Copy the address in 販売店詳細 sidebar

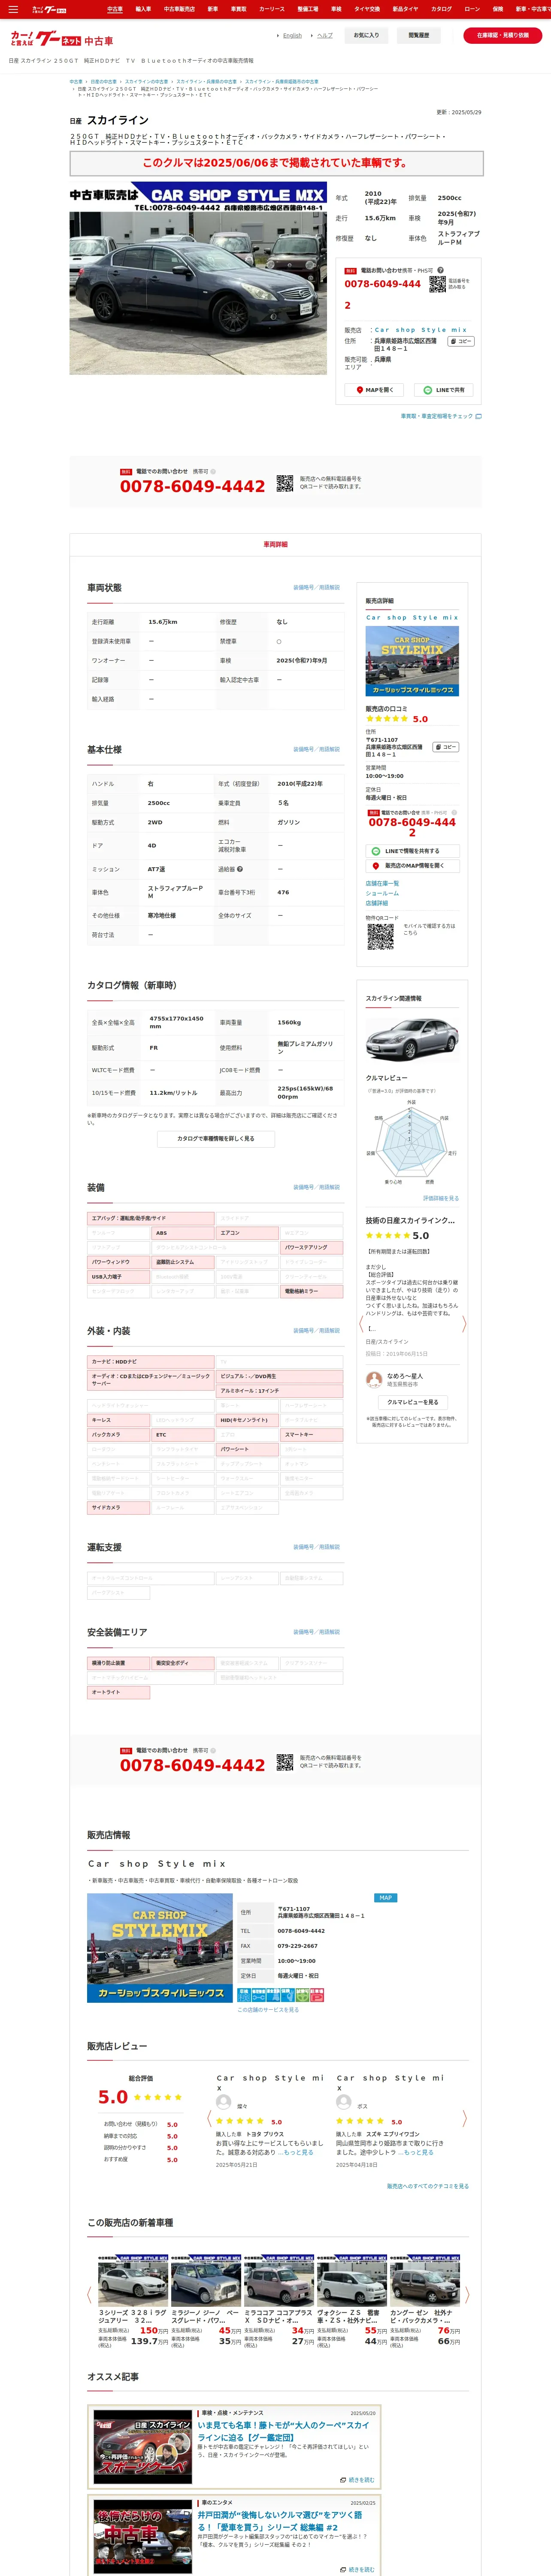click(445, 747)
